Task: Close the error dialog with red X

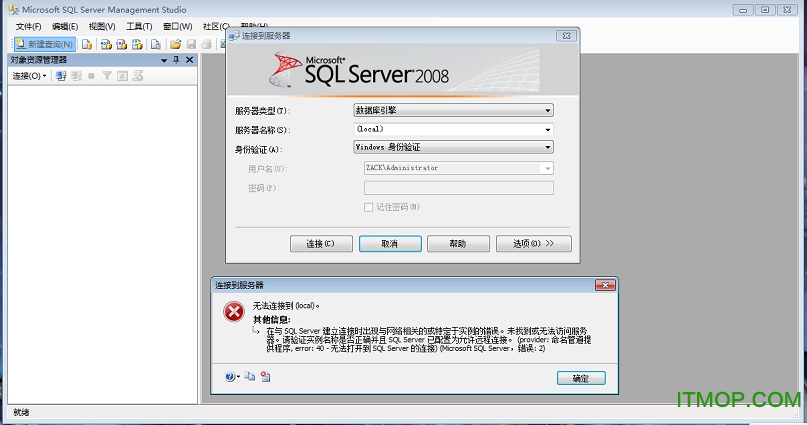Action: tap(605, 285)
